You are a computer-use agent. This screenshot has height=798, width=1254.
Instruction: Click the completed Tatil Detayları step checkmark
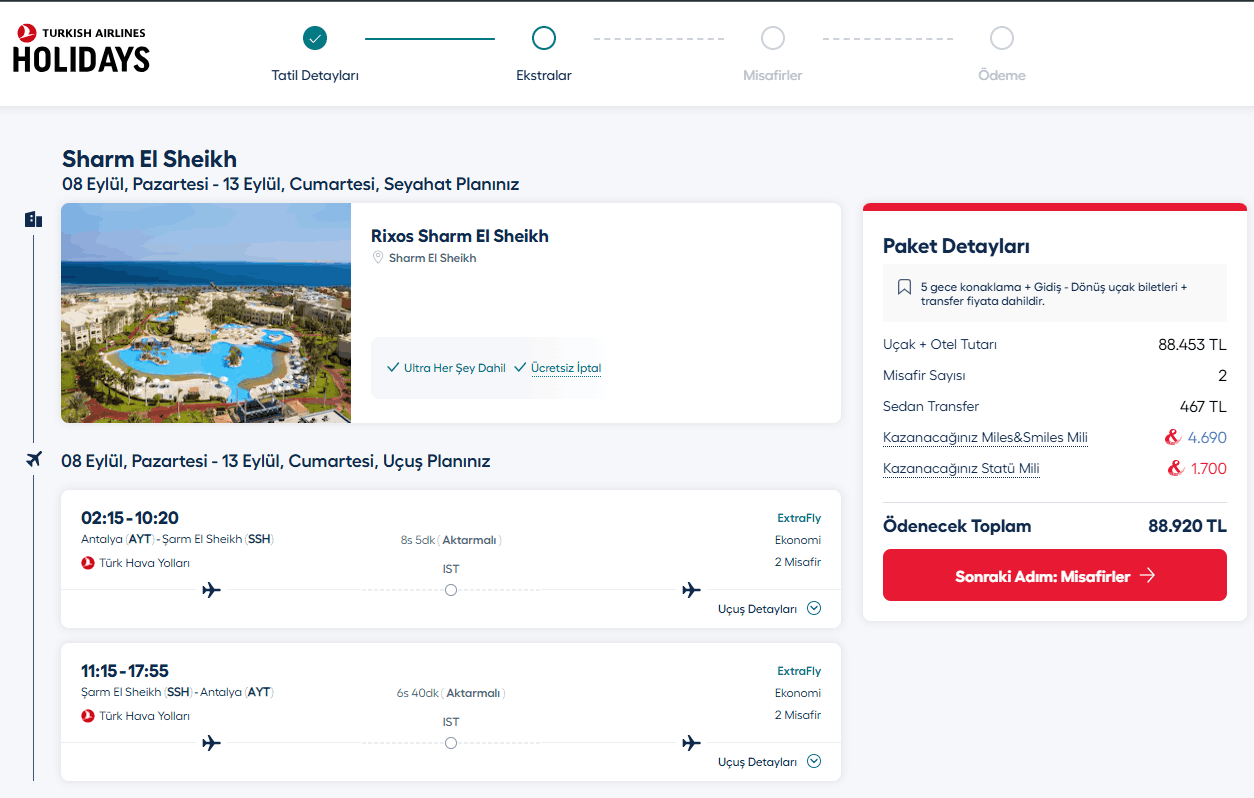coord(315,39)
